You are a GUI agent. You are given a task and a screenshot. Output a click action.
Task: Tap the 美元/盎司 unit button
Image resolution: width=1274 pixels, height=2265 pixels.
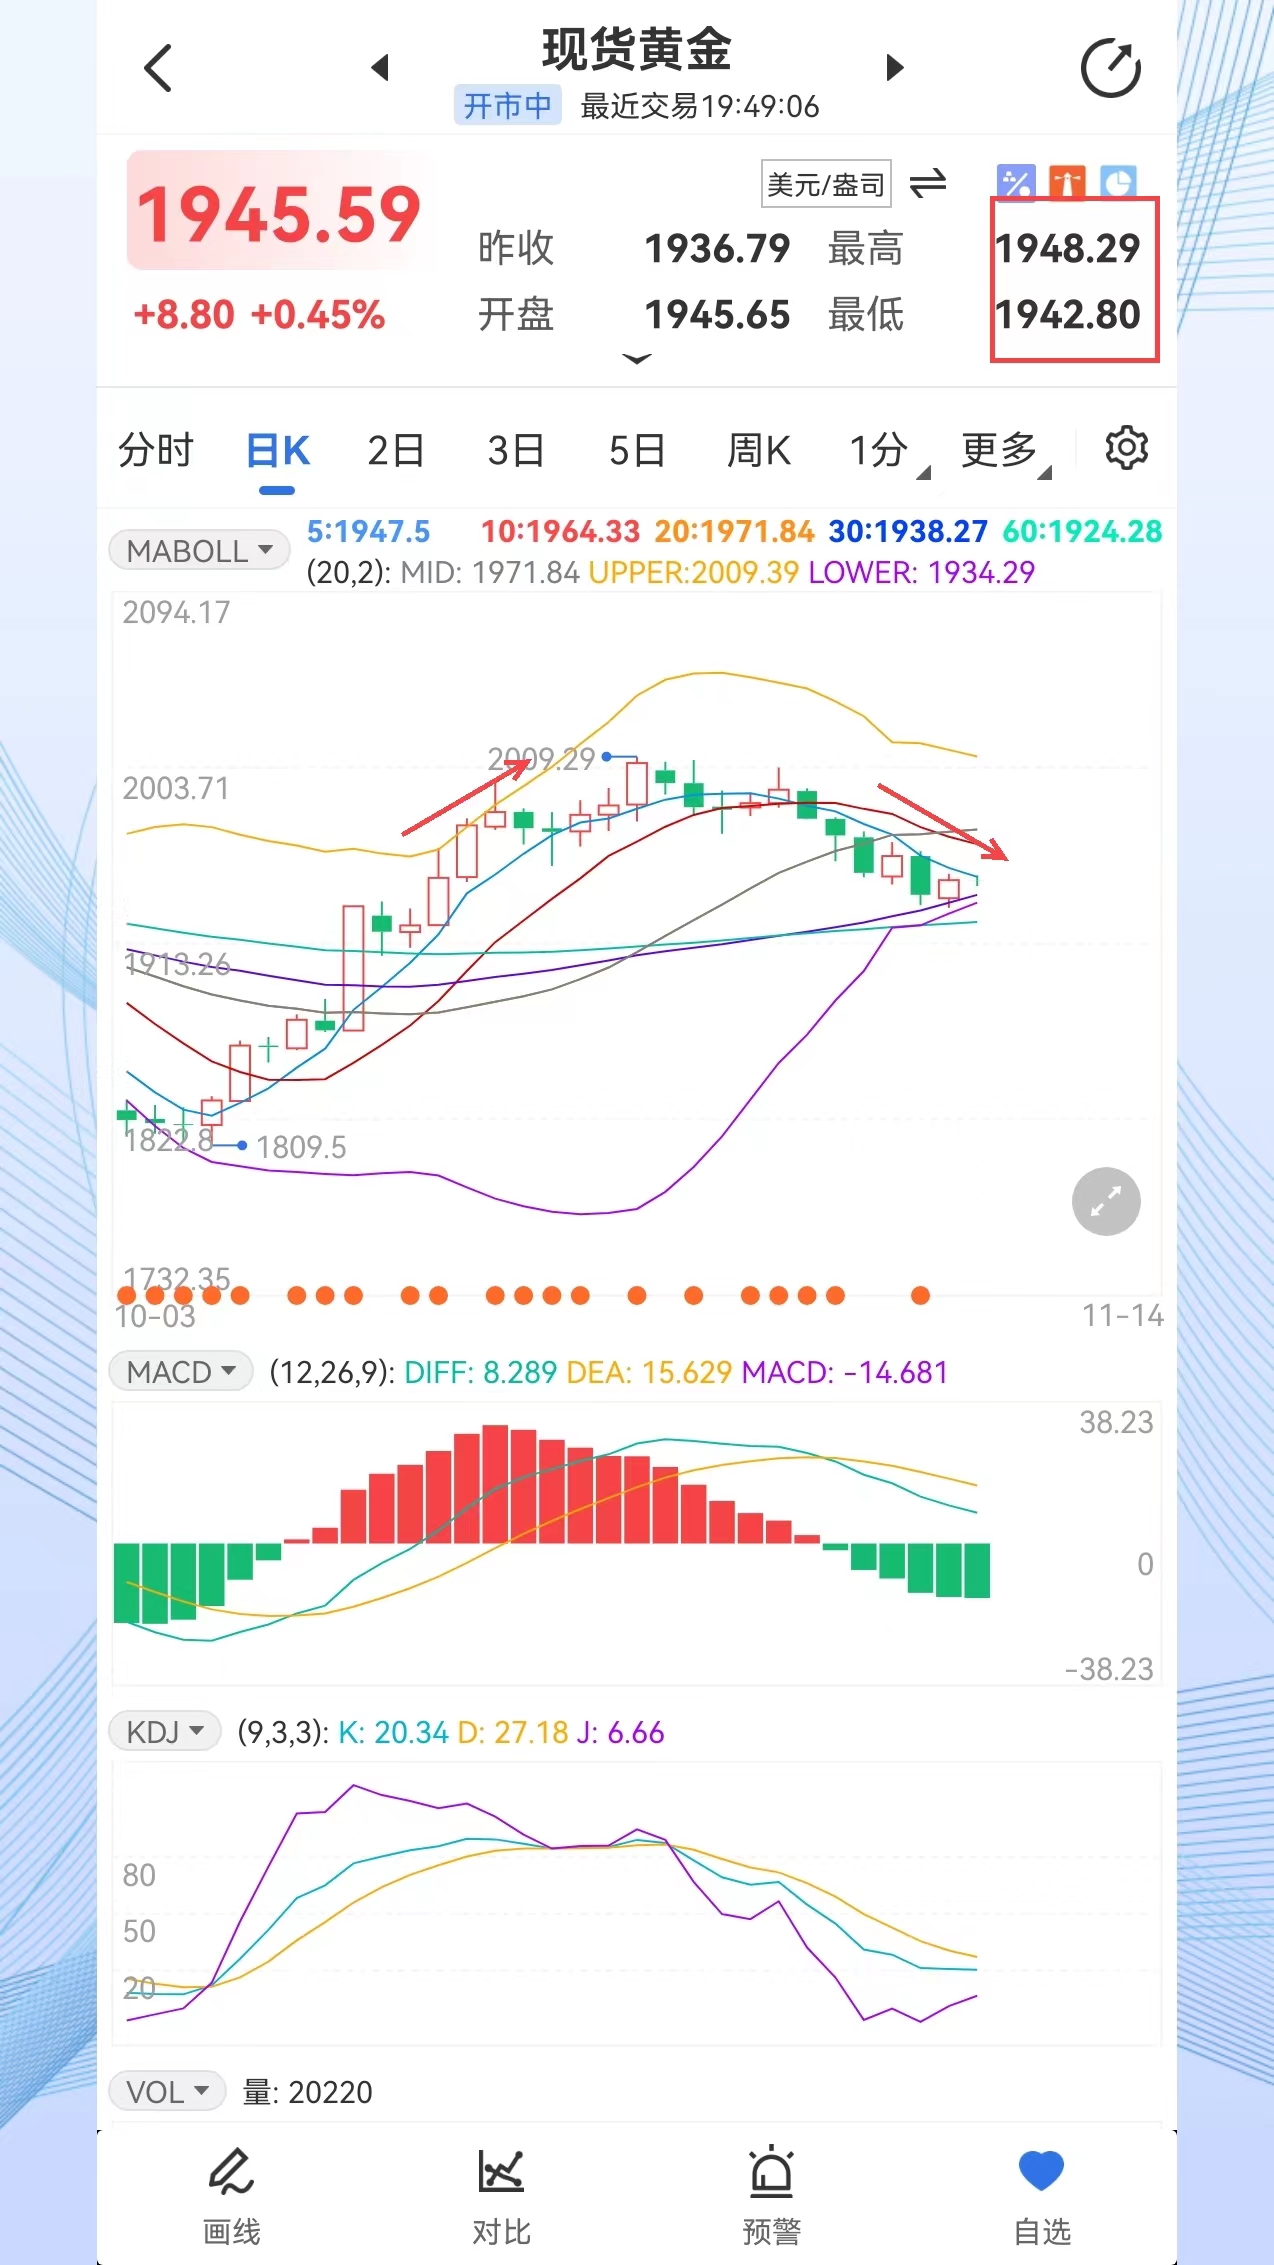coord(826,184)
